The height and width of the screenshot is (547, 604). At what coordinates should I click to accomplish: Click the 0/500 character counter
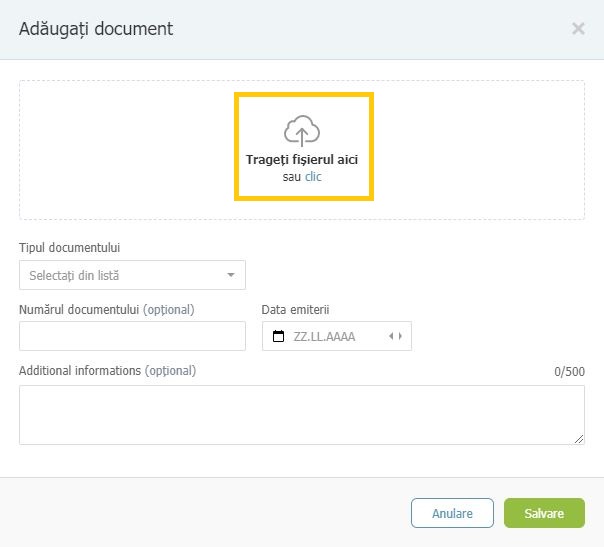pyautogui.click(x=569, y=372)
